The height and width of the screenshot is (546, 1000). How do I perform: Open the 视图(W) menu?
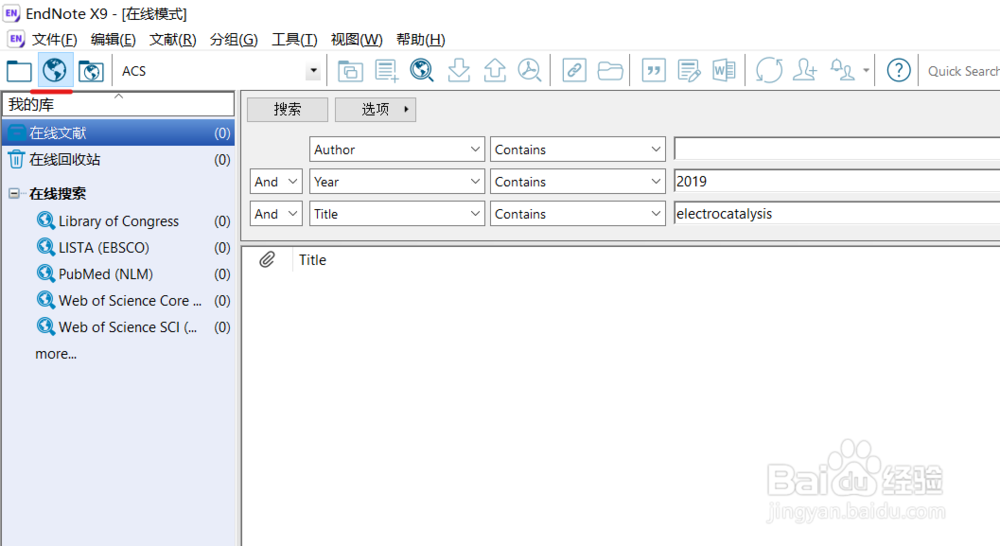pyautogui.click(x=356, y=40)
